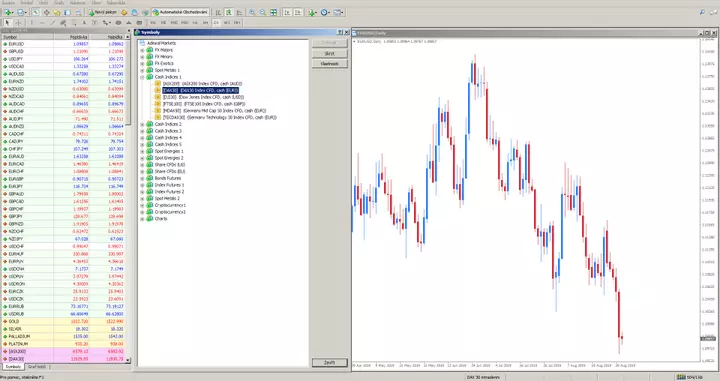Set timeframe to D1

point(216,22)
